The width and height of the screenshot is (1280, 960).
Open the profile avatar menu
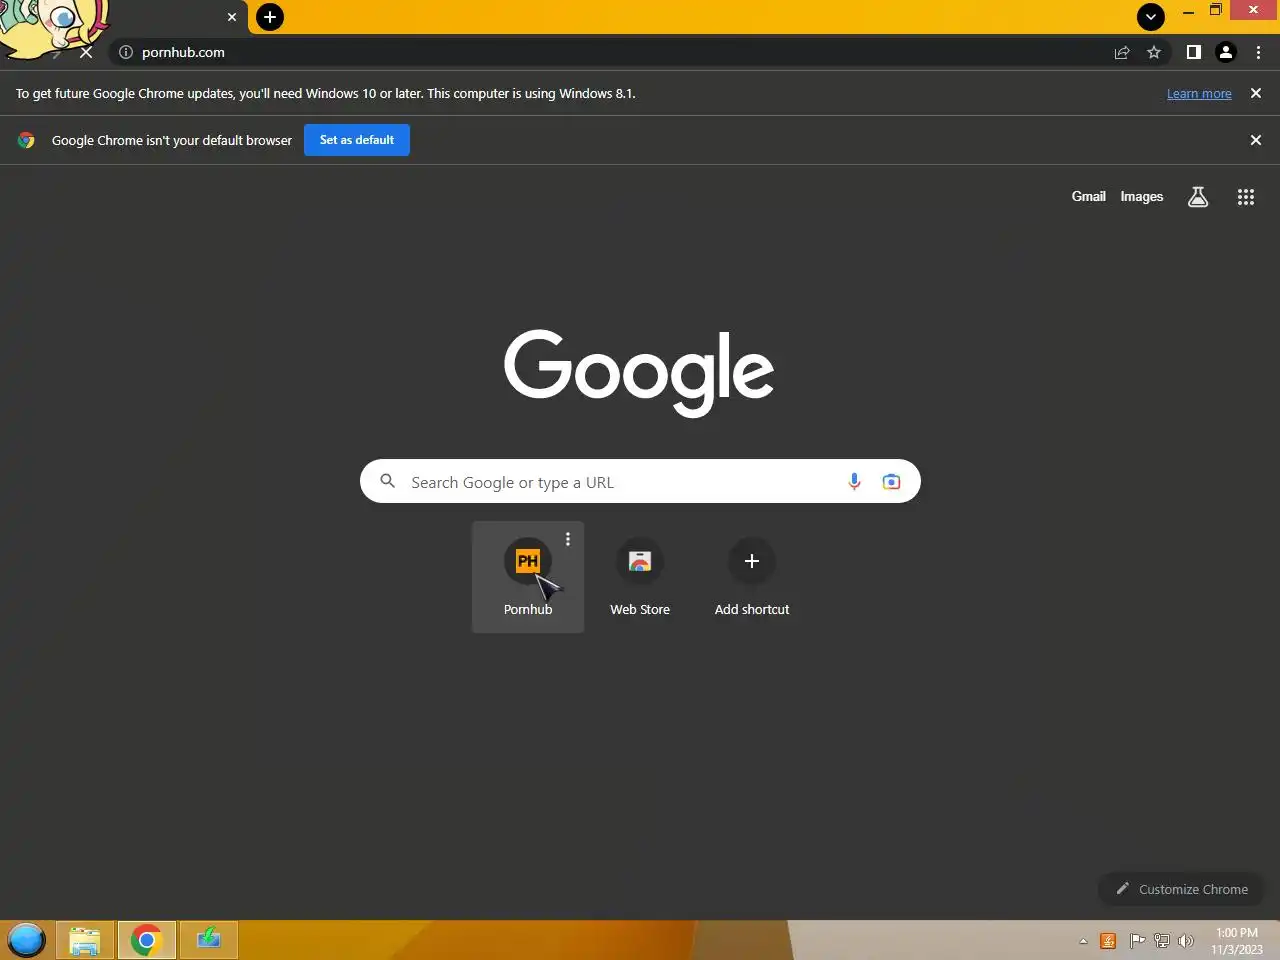1226,52
